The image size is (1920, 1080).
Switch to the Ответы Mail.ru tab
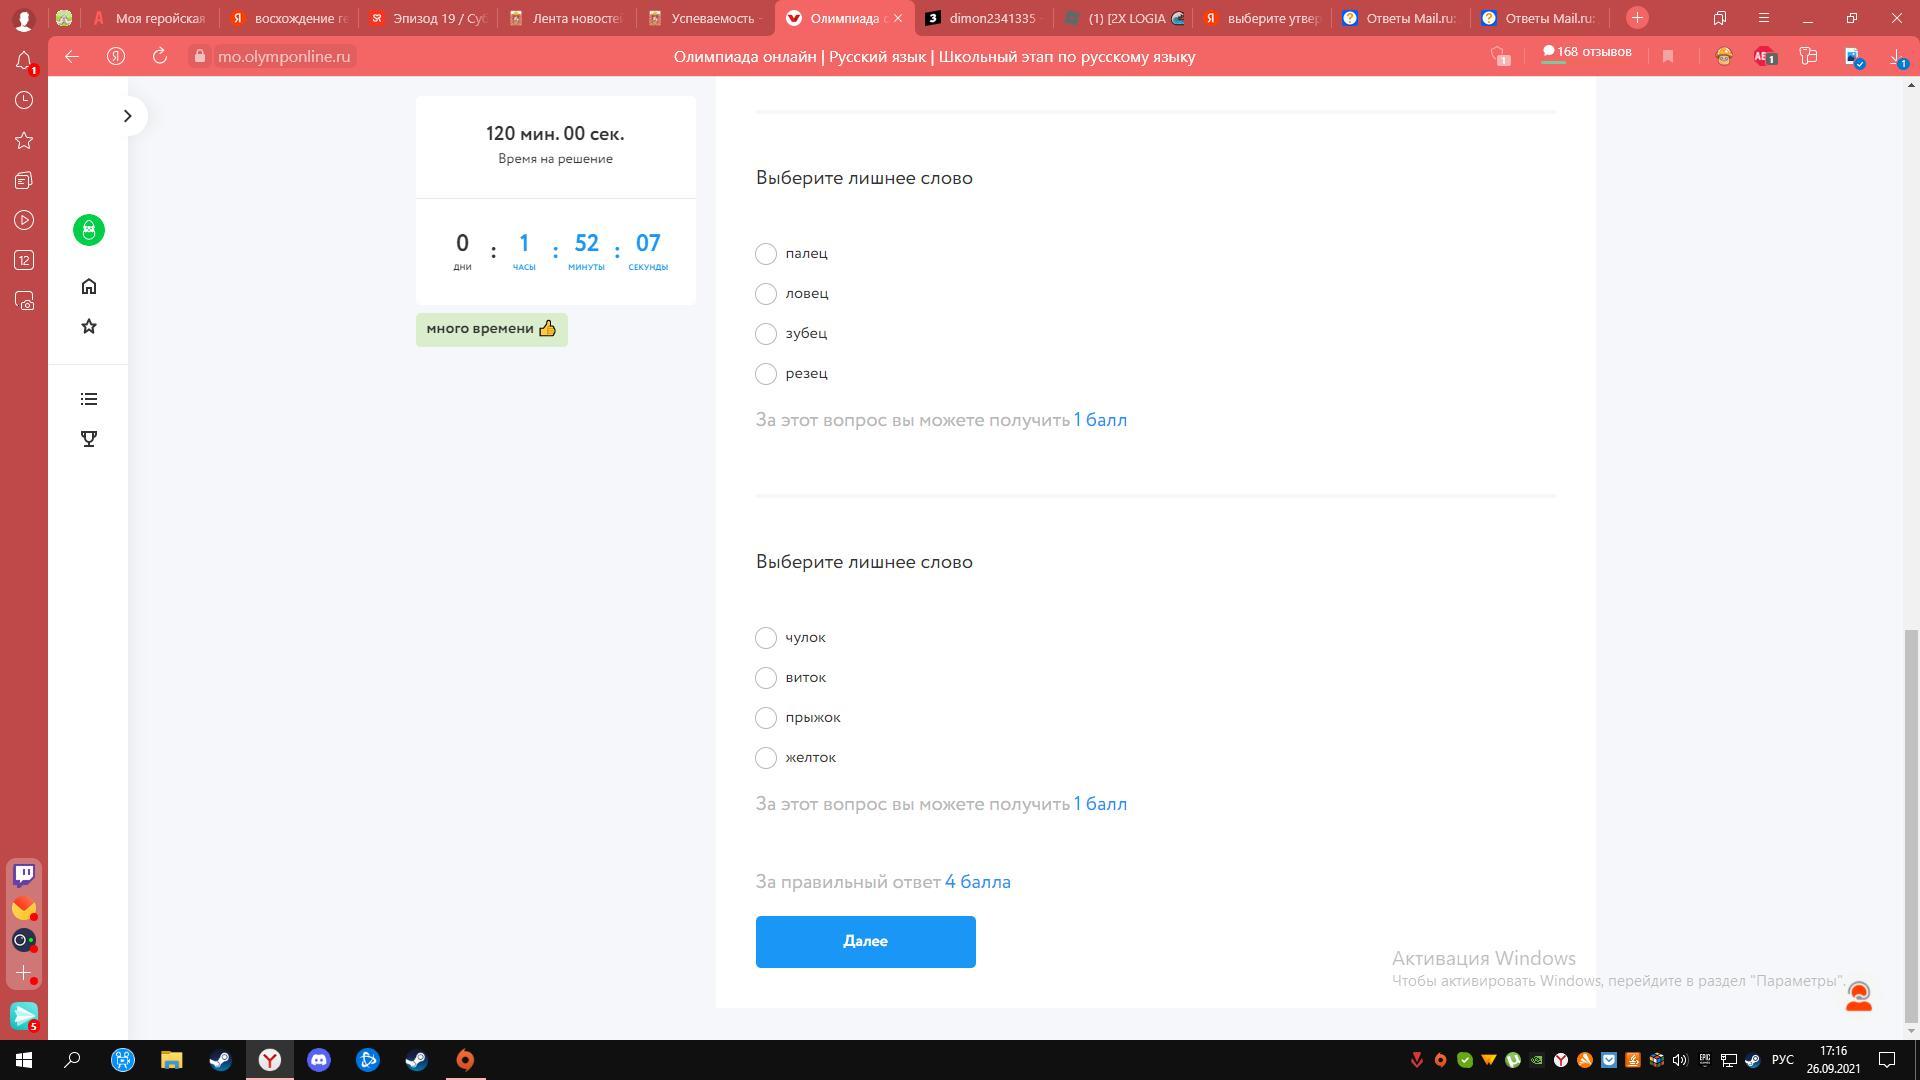click(x=1402, y=17)
